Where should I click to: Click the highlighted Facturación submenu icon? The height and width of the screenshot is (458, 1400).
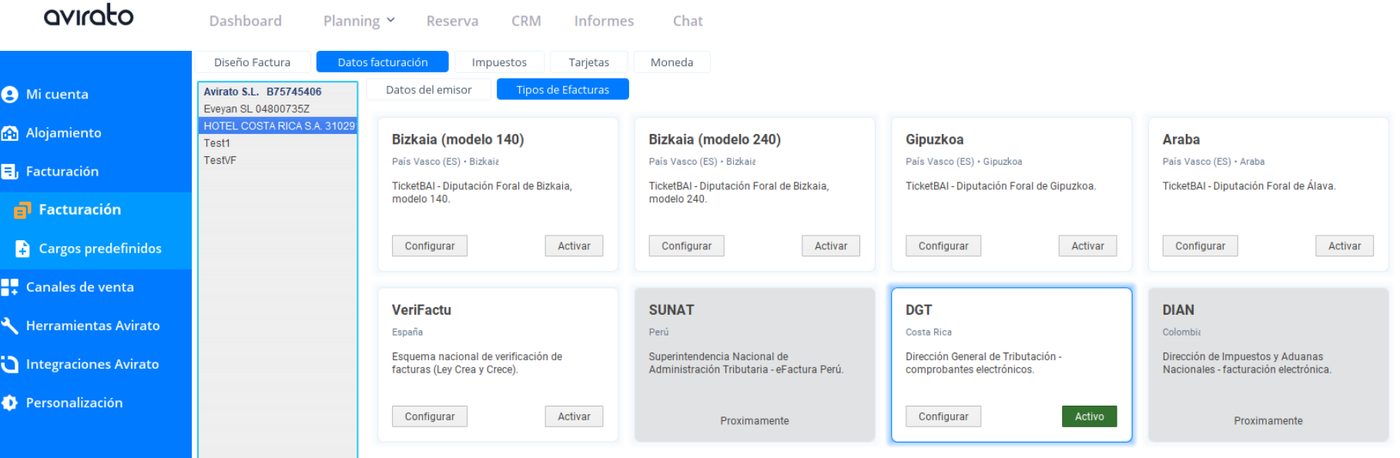(23, 210)
